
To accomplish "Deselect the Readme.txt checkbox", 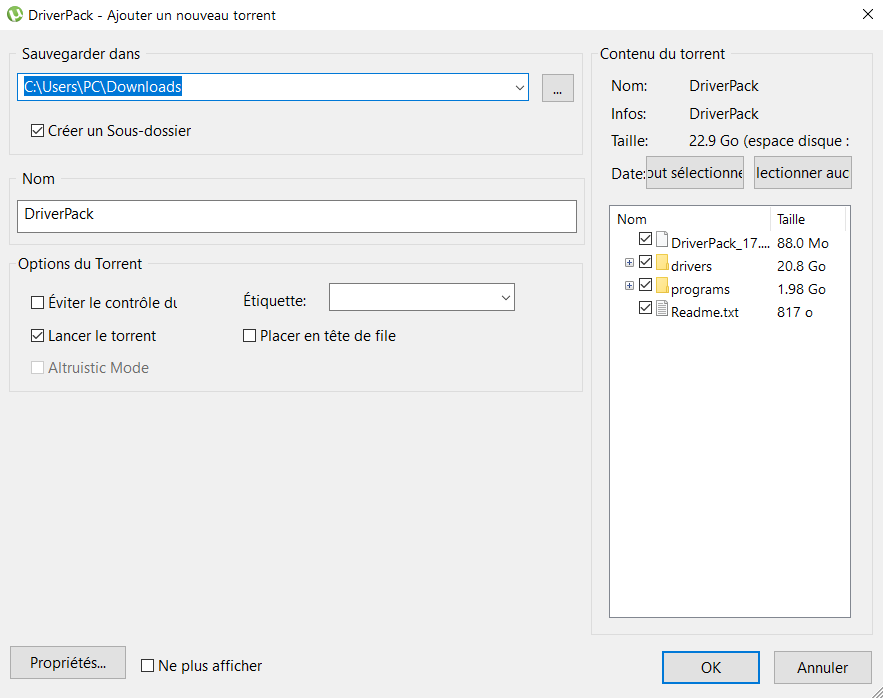I will tap(645, 308).
